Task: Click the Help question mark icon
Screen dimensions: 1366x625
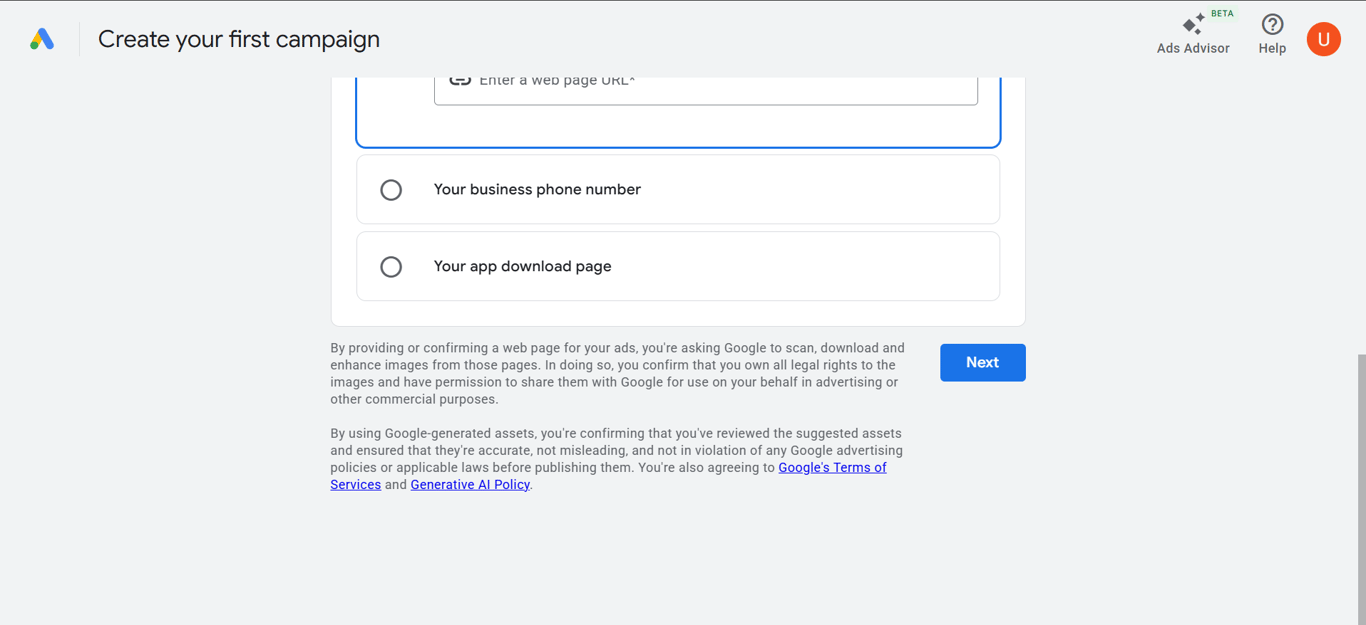Action: point(1272,24)
